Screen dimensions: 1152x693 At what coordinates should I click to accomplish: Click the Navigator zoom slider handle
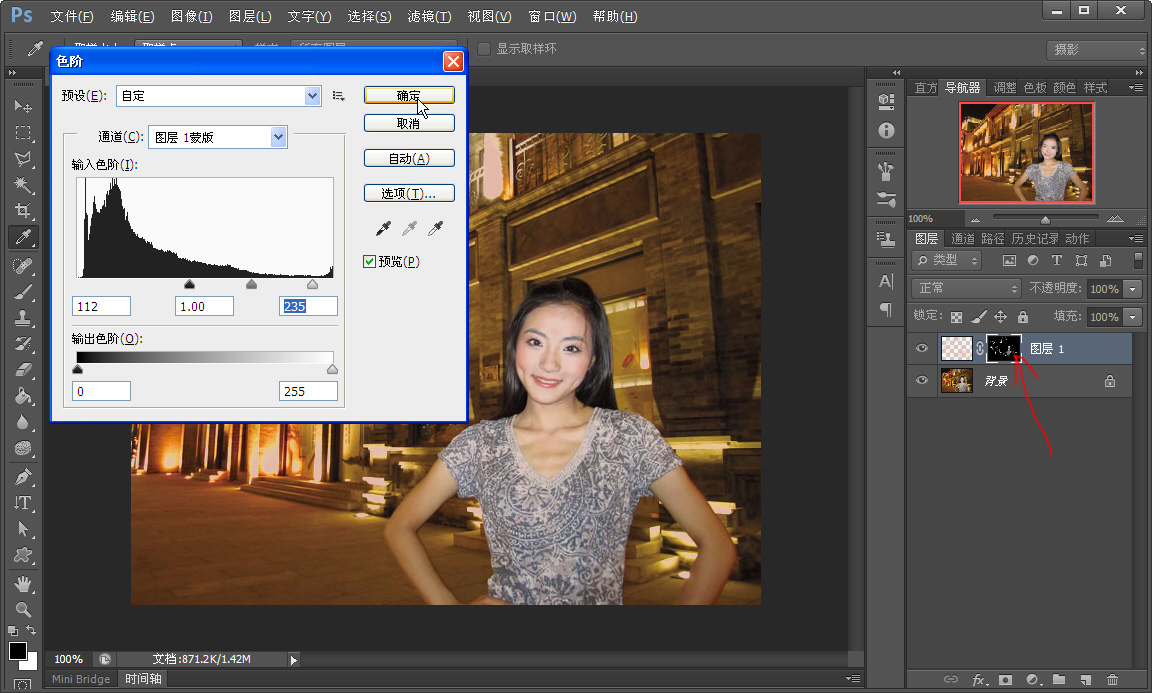click(x=1045, y=220)
